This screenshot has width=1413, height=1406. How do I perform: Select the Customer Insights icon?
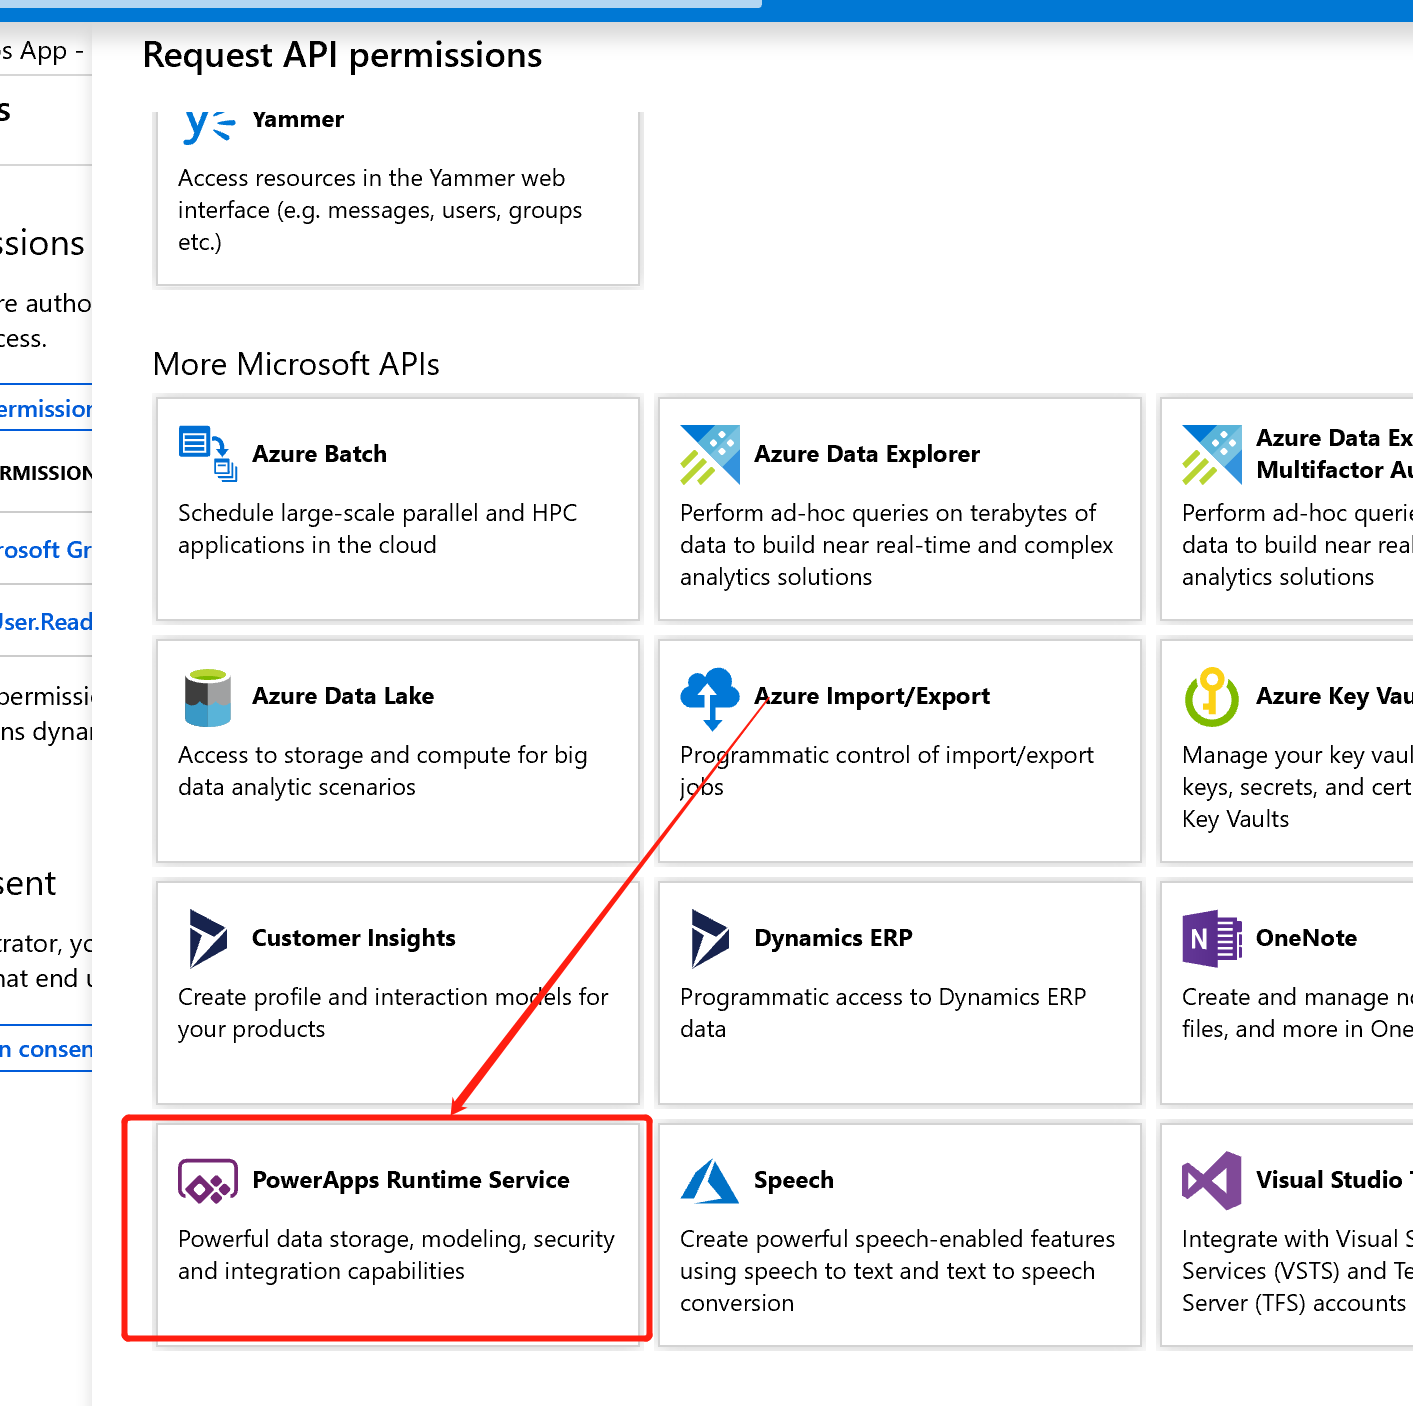(208, 938)
